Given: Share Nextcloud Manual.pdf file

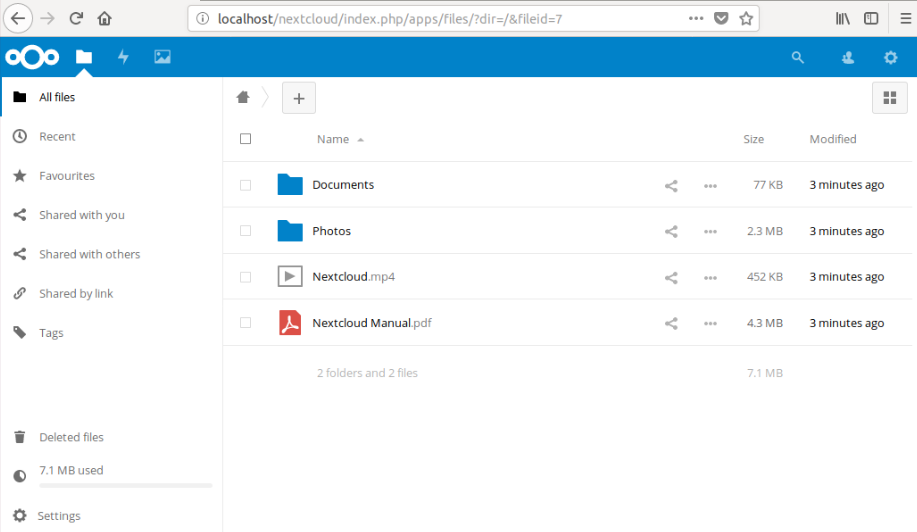Looking at the screenshot, I should coord(671,323).
